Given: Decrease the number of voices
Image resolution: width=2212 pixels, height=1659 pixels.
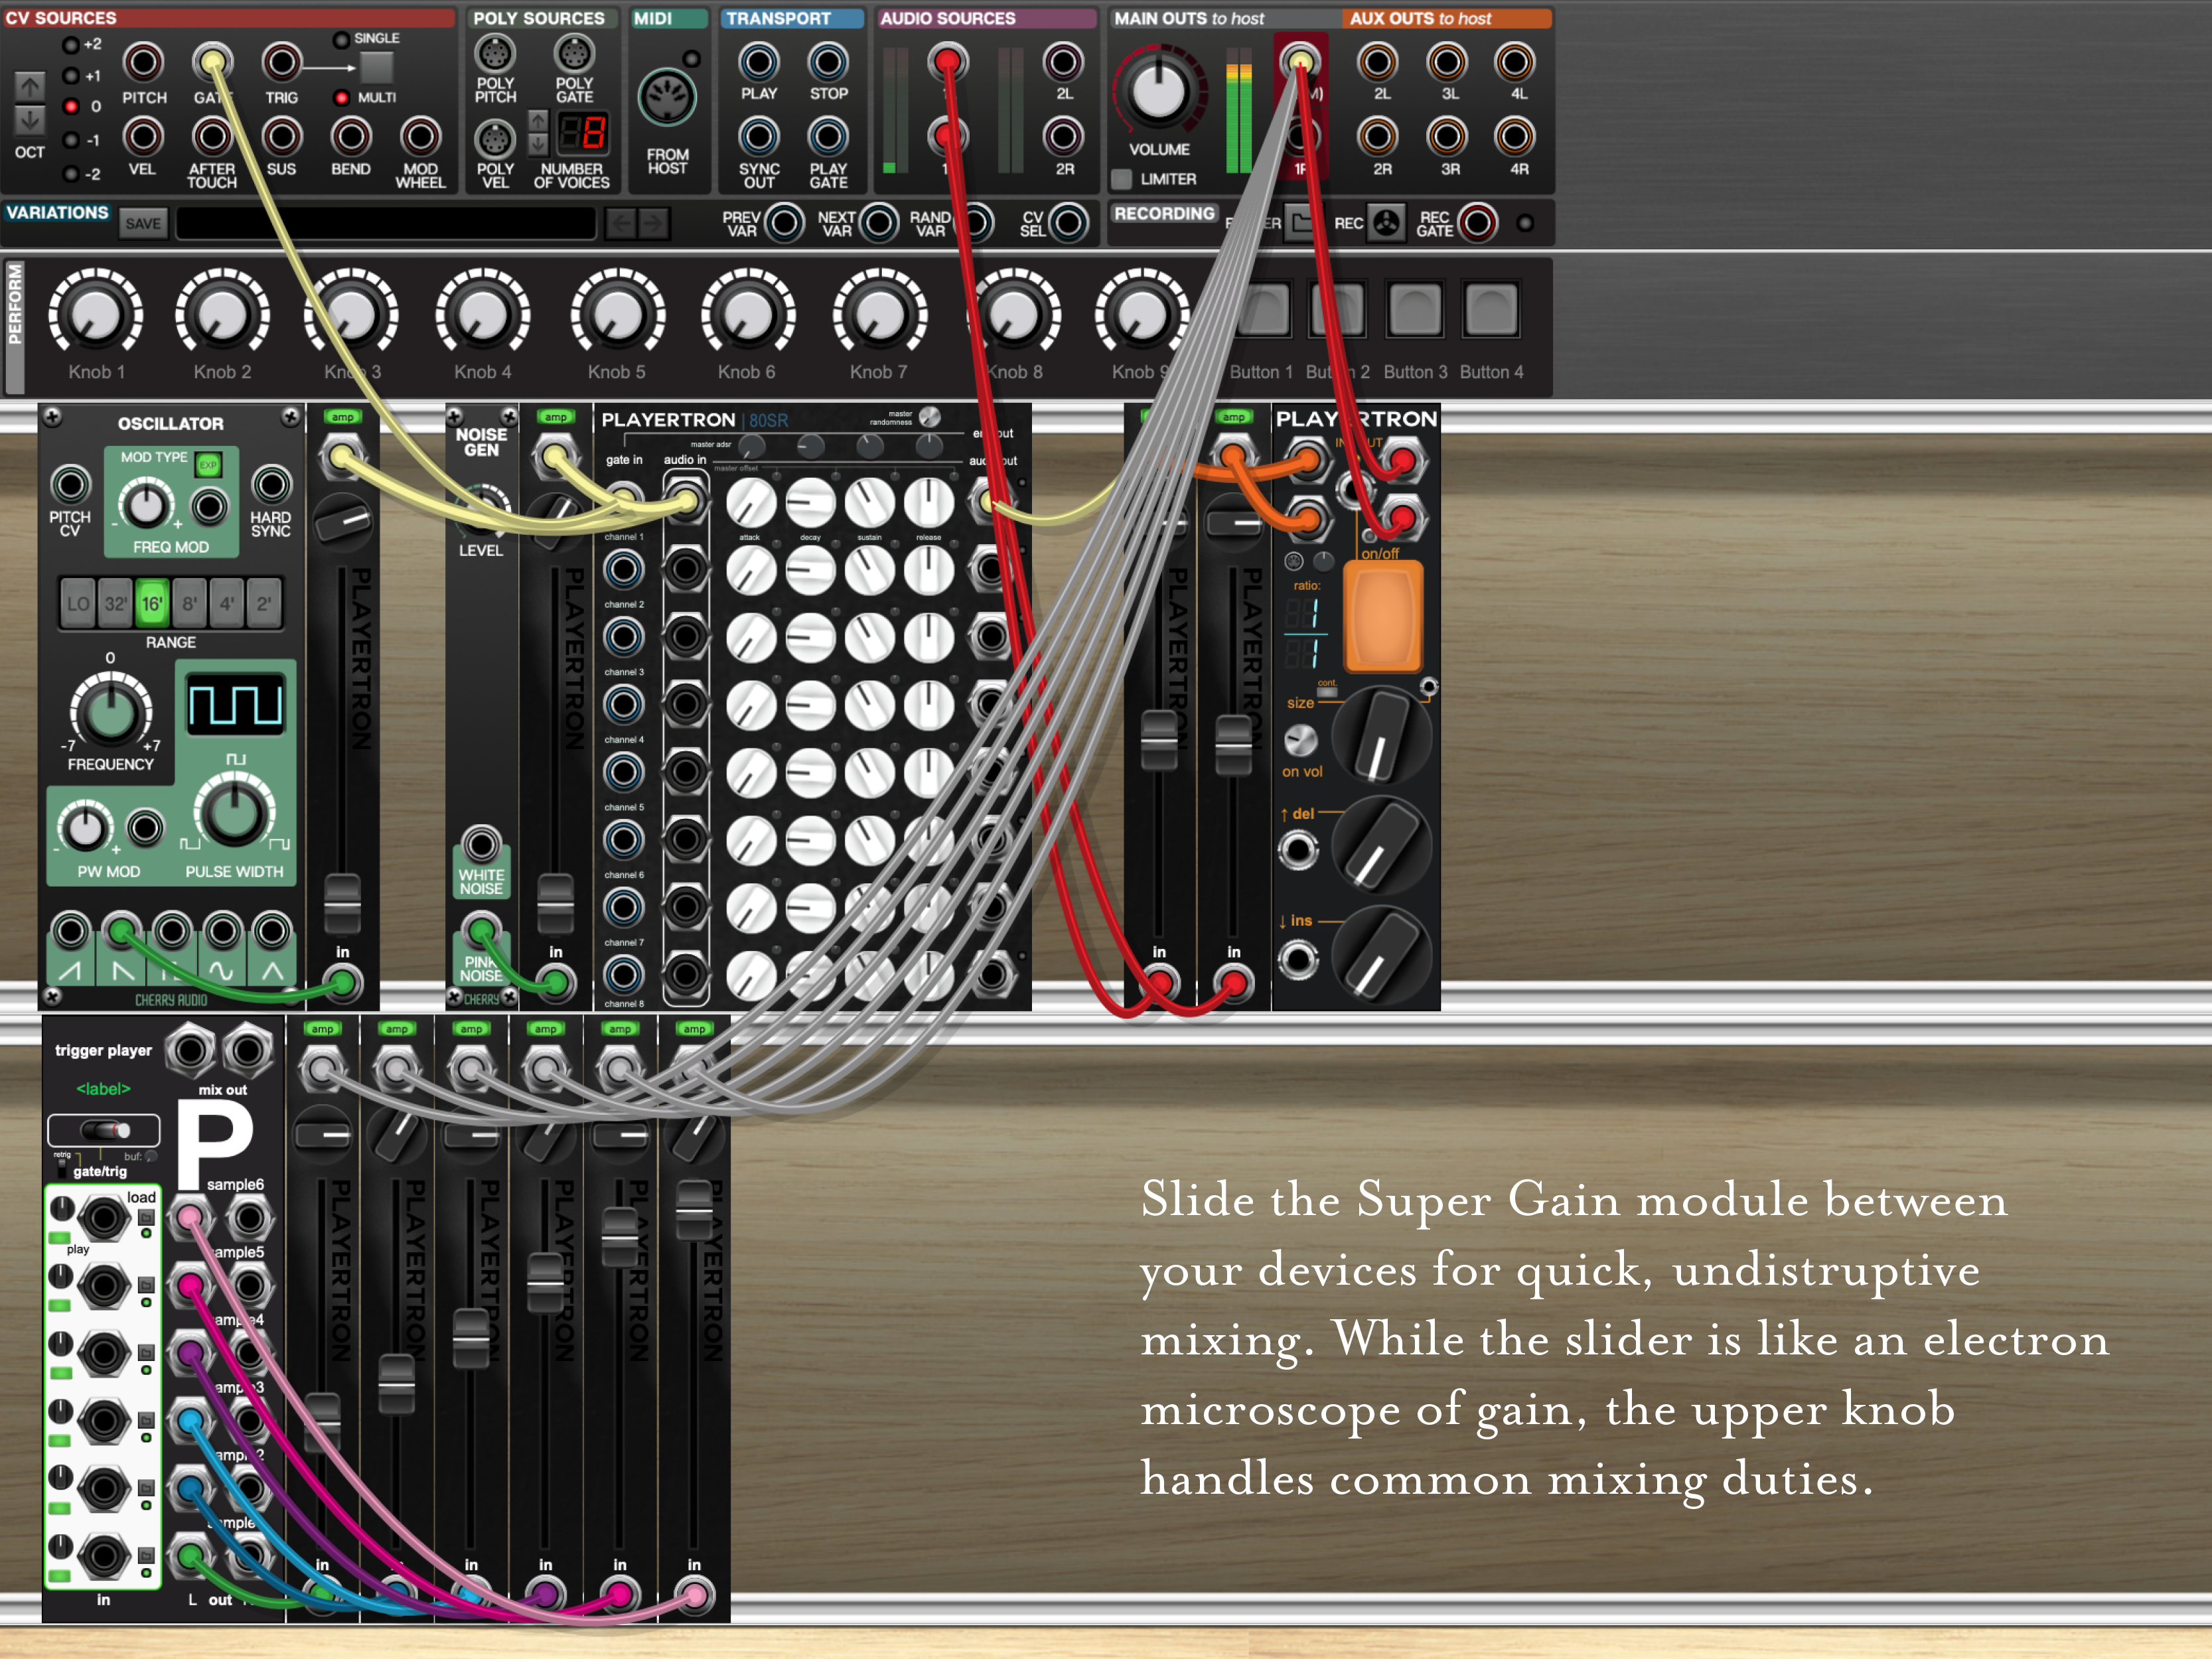Looking at the screenshot, I should click(538, 144).
